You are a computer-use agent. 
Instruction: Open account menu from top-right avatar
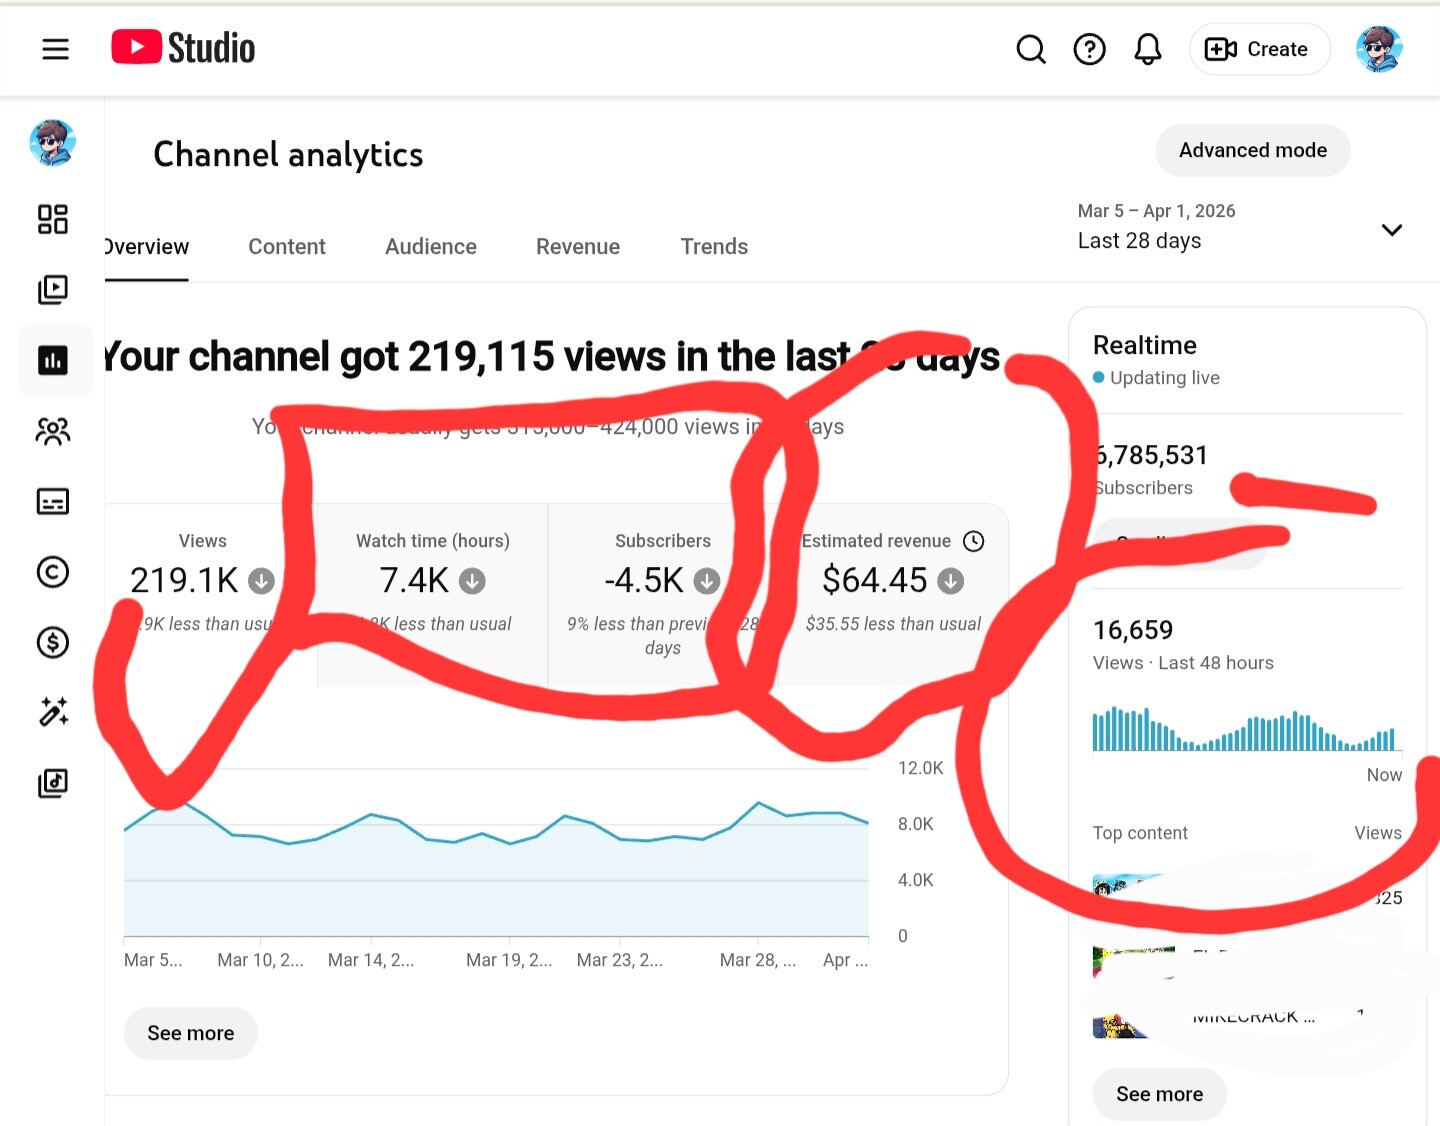1379,49
